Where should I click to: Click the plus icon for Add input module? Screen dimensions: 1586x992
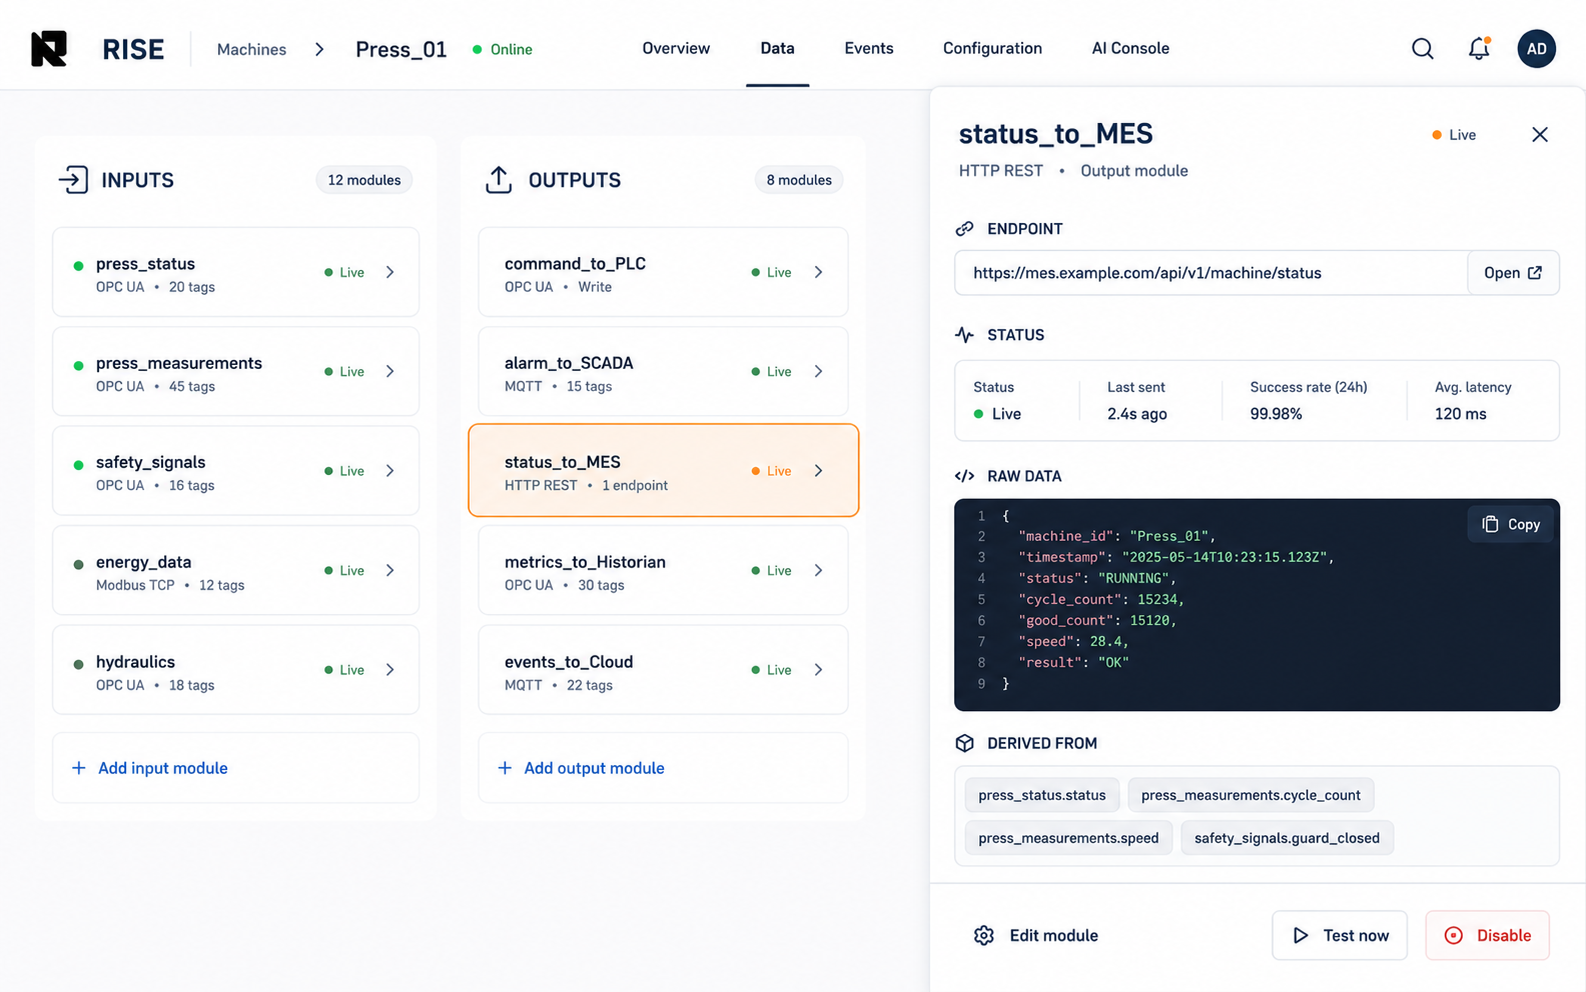click(79, 768)
